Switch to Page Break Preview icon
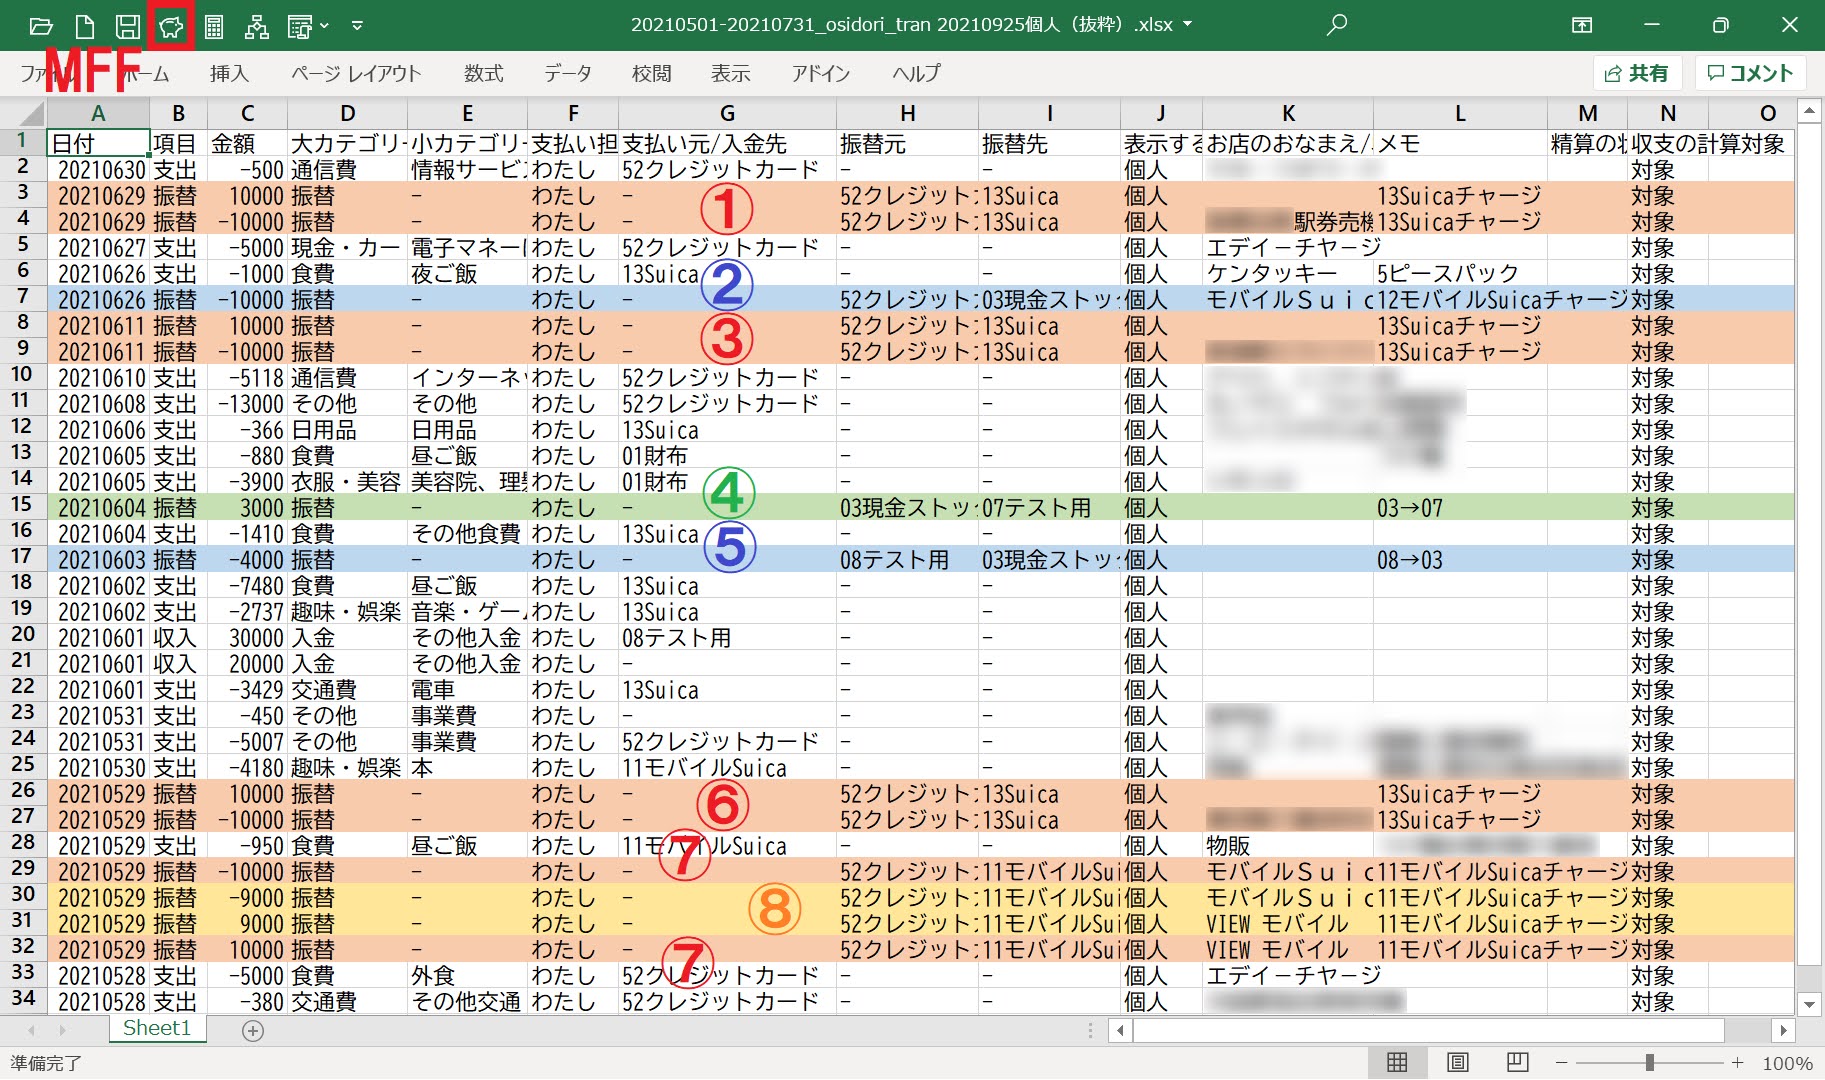Viewport: 1825px width, 1080px height. pyautogui.click(x=1517, y=1062)
